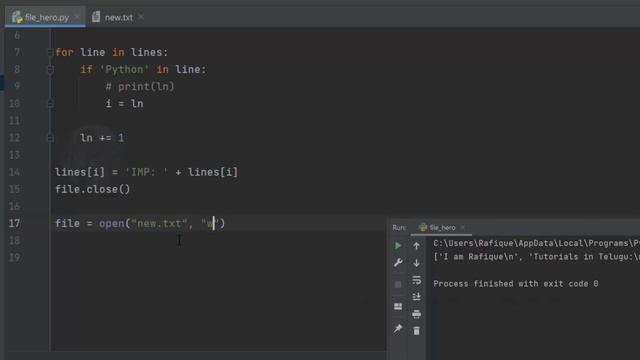Click the 'ln += 1' statement on line 12
The image size is (640, 360).
click(102, 138)
